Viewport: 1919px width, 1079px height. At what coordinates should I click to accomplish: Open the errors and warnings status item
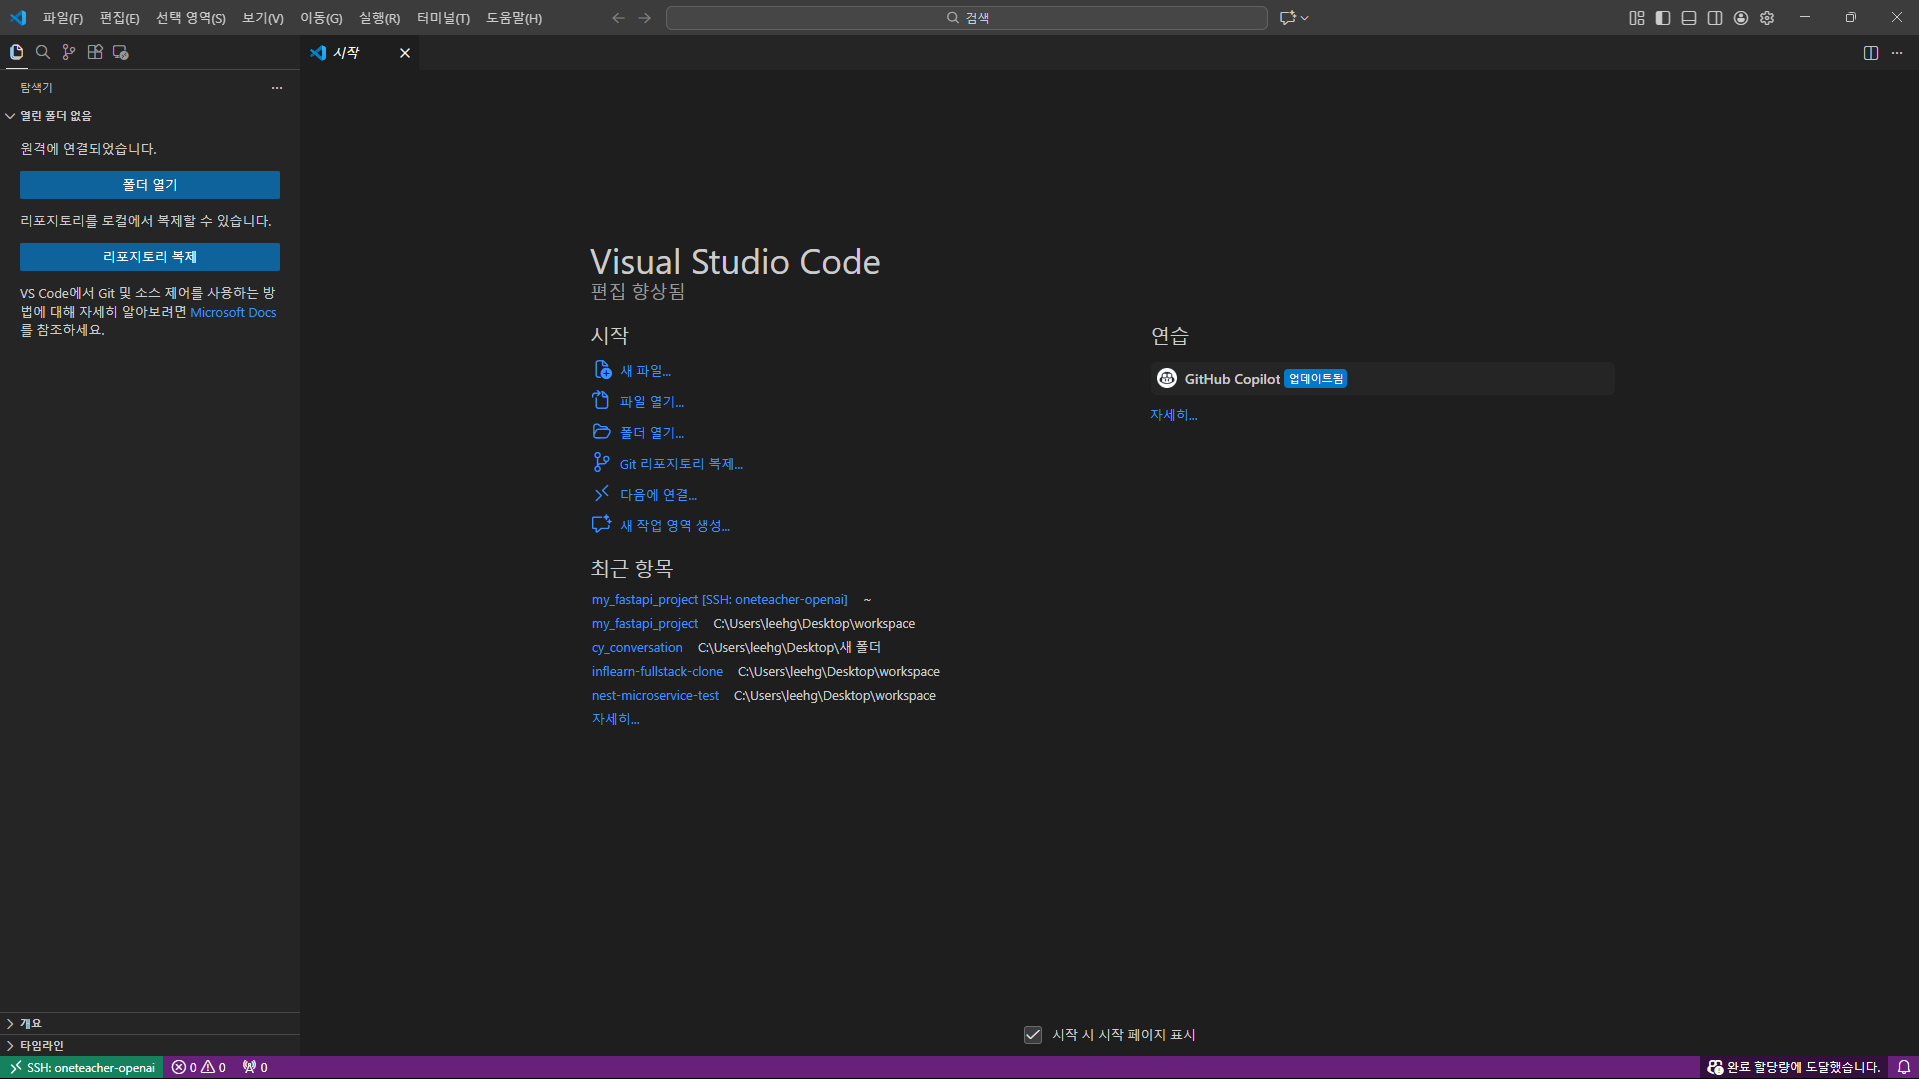tap(199, 1067)
